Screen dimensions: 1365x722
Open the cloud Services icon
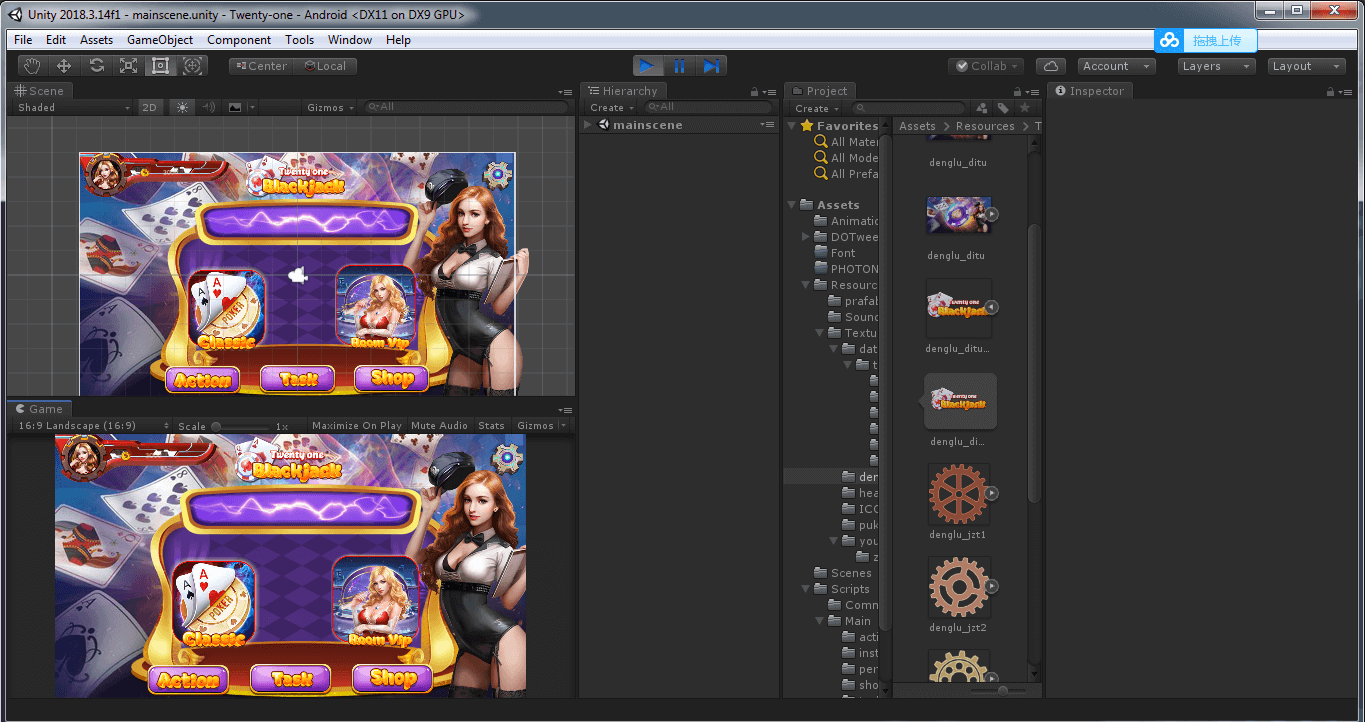pyautogui.click(x=1050, y=66)
